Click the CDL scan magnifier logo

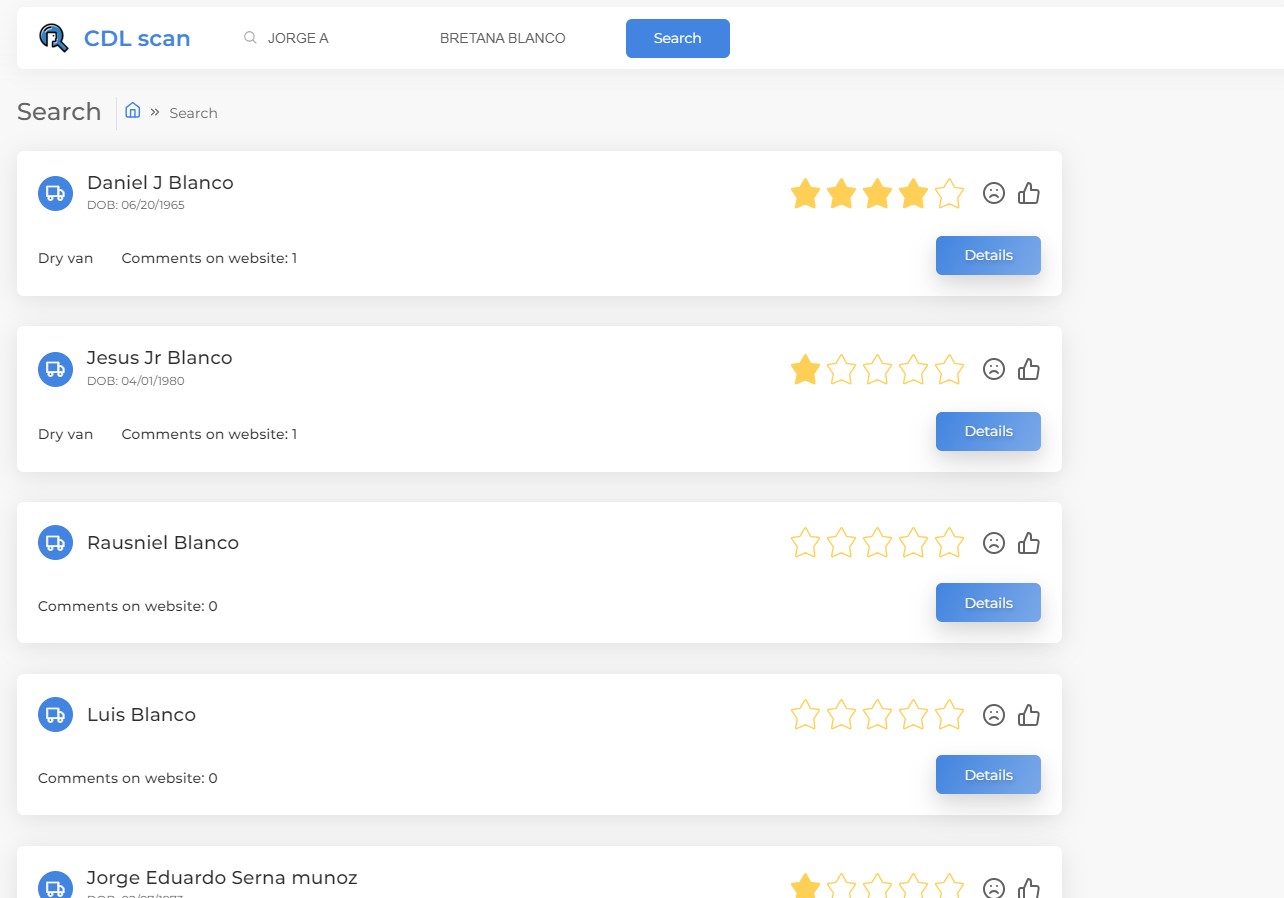coord(54,38)
